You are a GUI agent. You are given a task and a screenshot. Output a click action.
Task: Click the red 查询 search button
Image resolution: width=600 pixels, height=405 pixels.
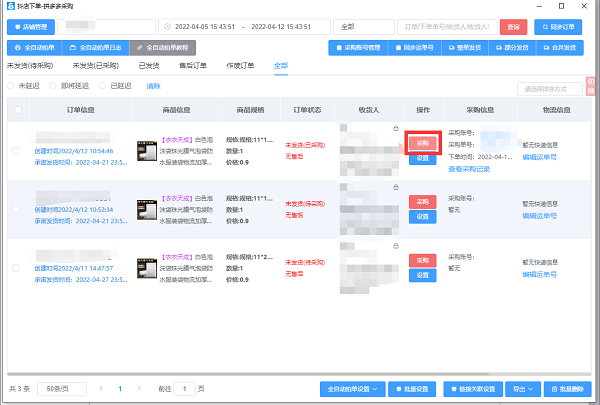click(514, 27)
